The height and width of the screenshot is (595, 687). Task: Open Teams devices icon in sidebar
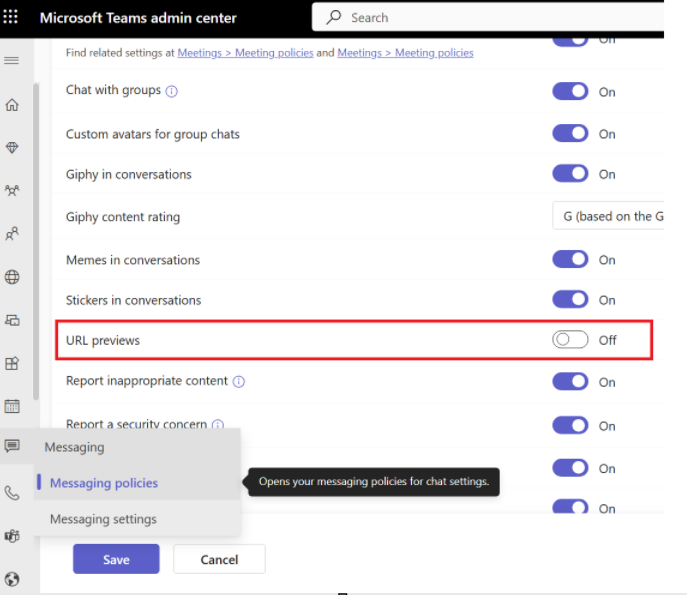click(12, 320)
